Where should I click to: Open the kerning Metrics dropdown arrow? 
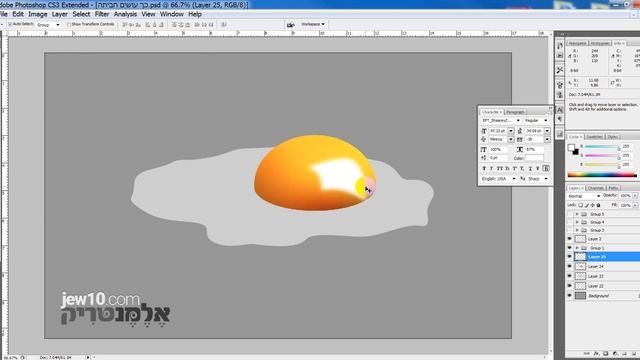tap(511, 140)
